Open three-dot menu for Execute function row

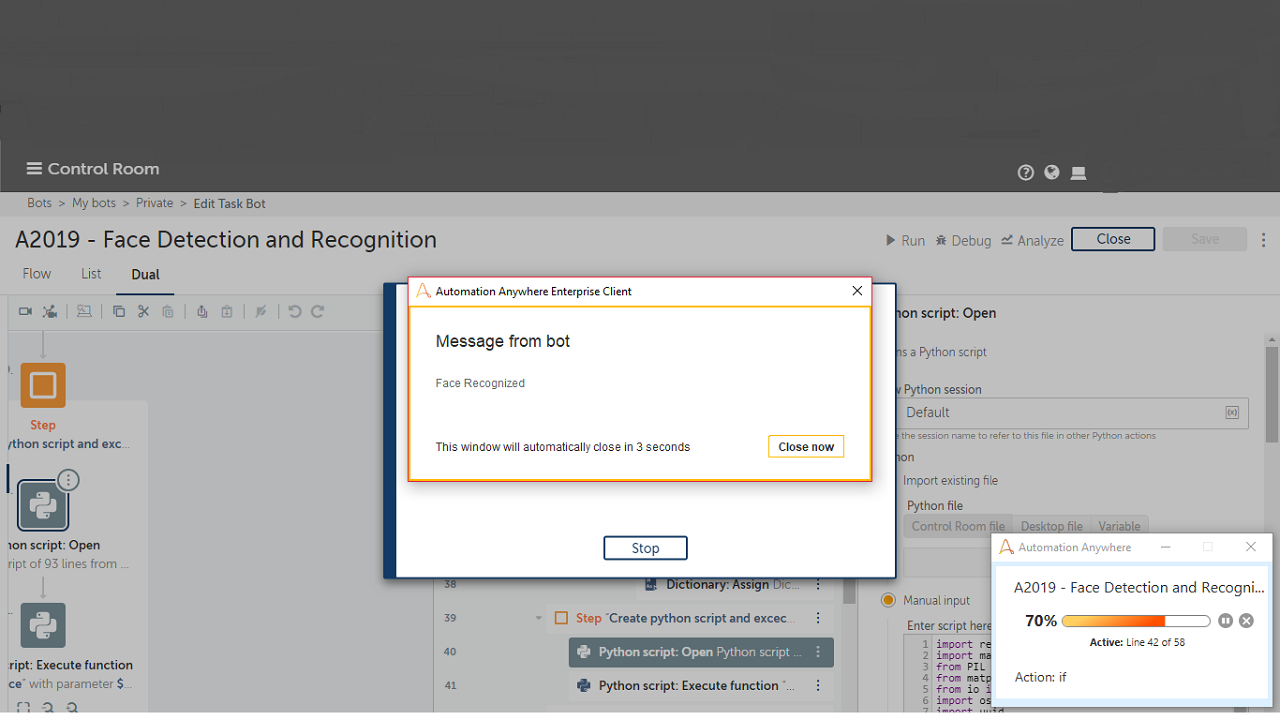[x=818, y=686]
